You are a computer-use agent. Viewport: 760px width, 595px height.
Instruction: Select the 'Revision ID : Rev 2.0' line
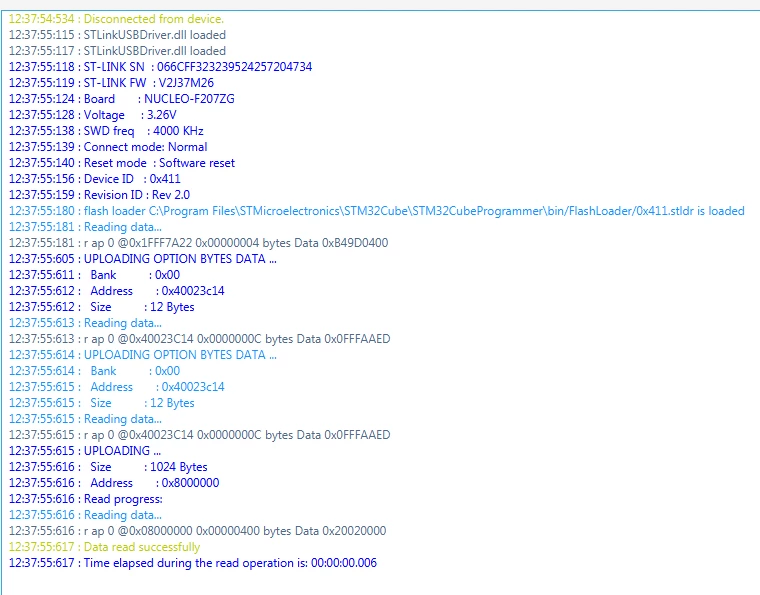[x=99, y=195]
